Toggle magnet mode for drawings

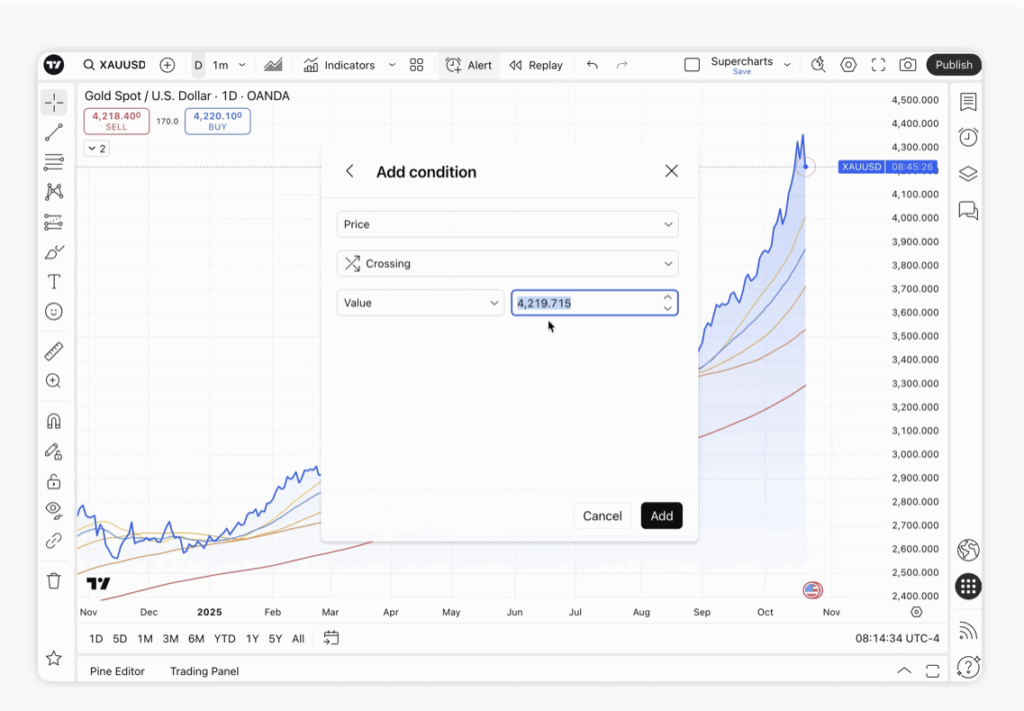54,421
